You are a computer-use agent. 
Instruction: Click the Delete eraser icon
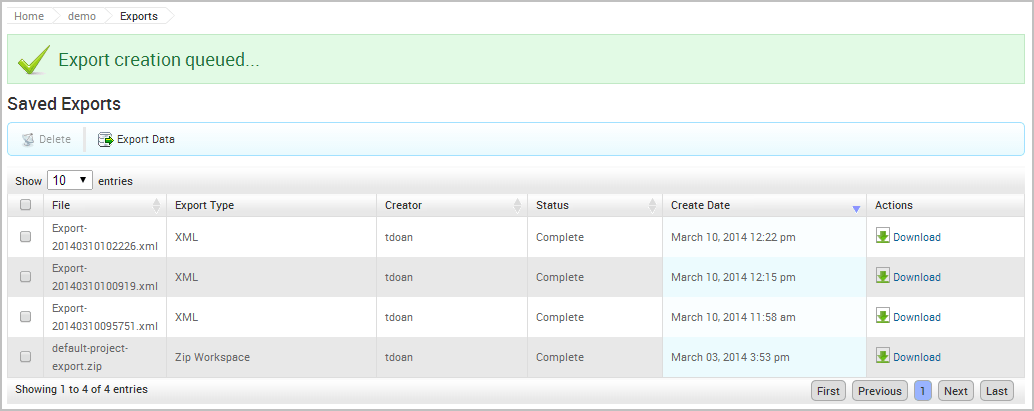(28, 140)
